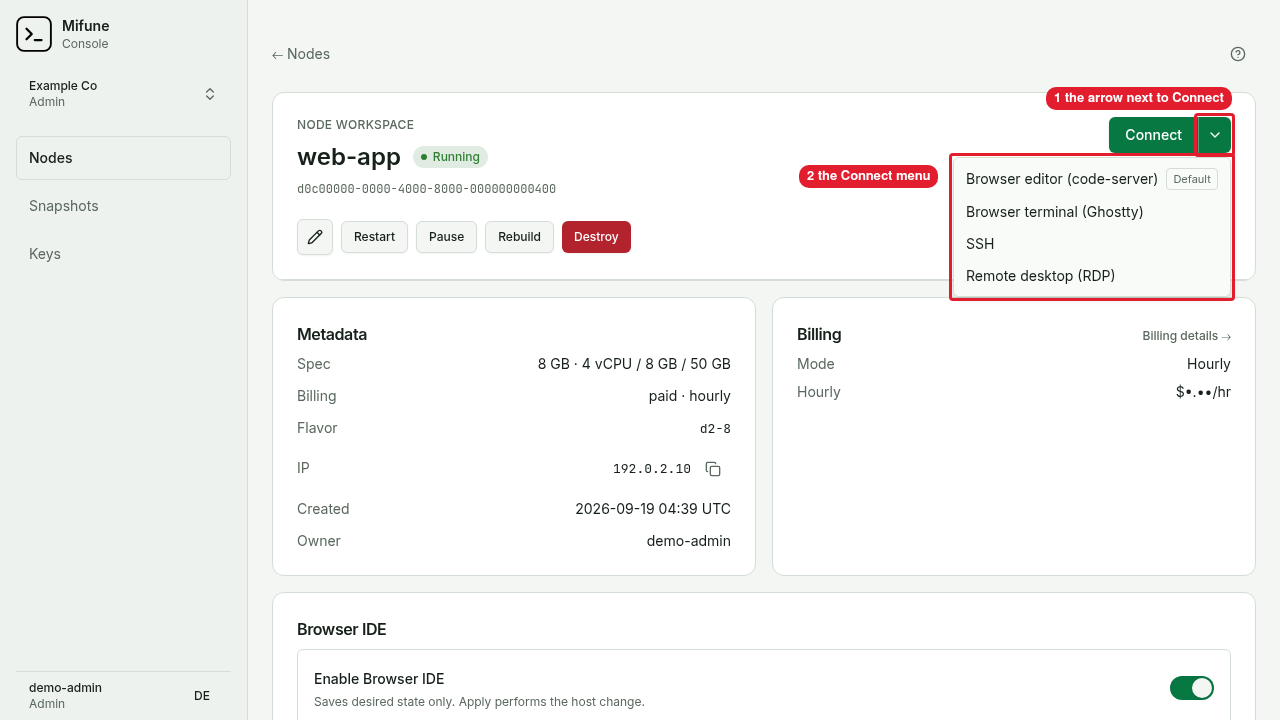Image resolution: width=1280 pixels, height=720 pixels.
Task: Open the help question-mark icon
Action: pos(1238,54)
